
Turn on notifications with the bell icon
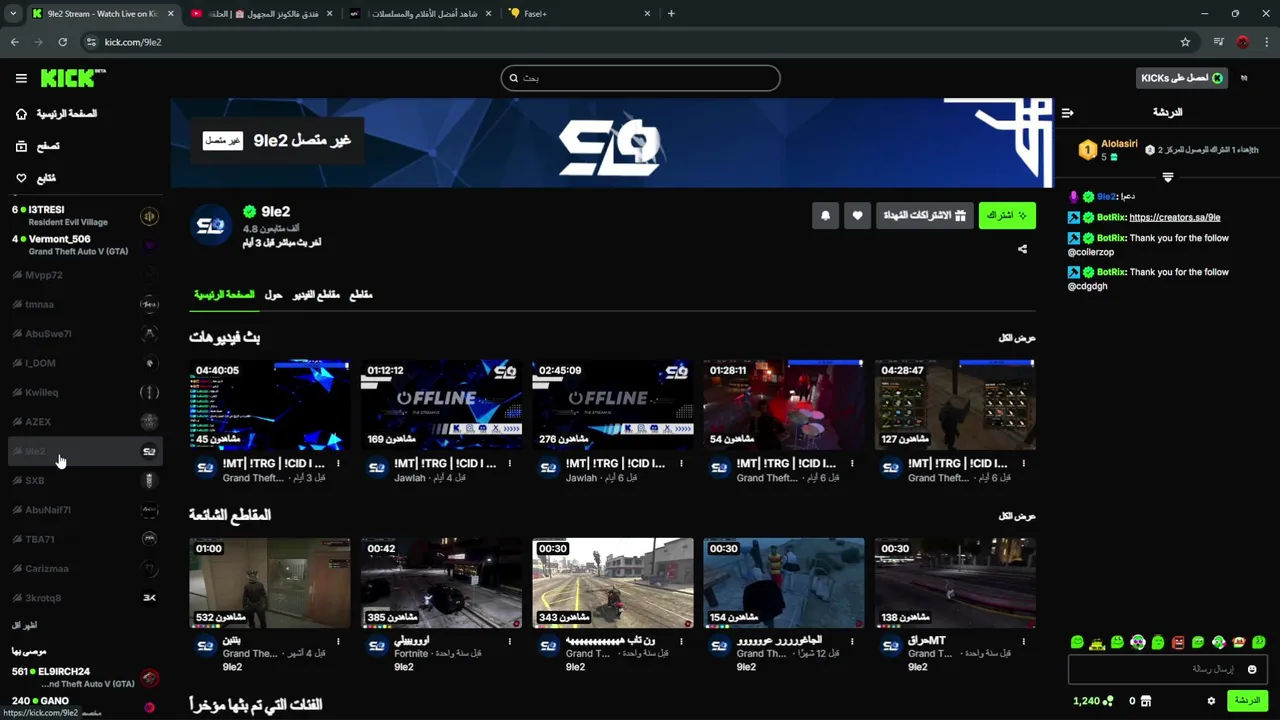tap(825, 215)
